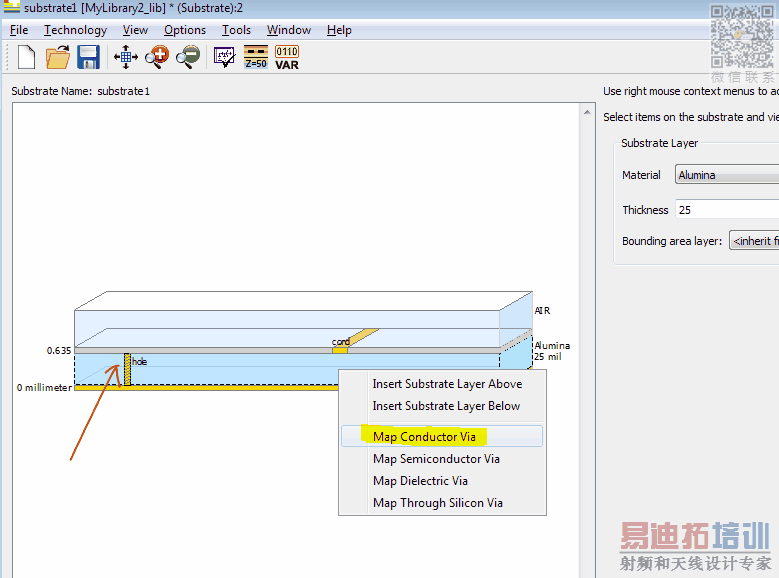Open the Tools menu
This screenshot has height=578, width=779.
[x=236, y=30]
